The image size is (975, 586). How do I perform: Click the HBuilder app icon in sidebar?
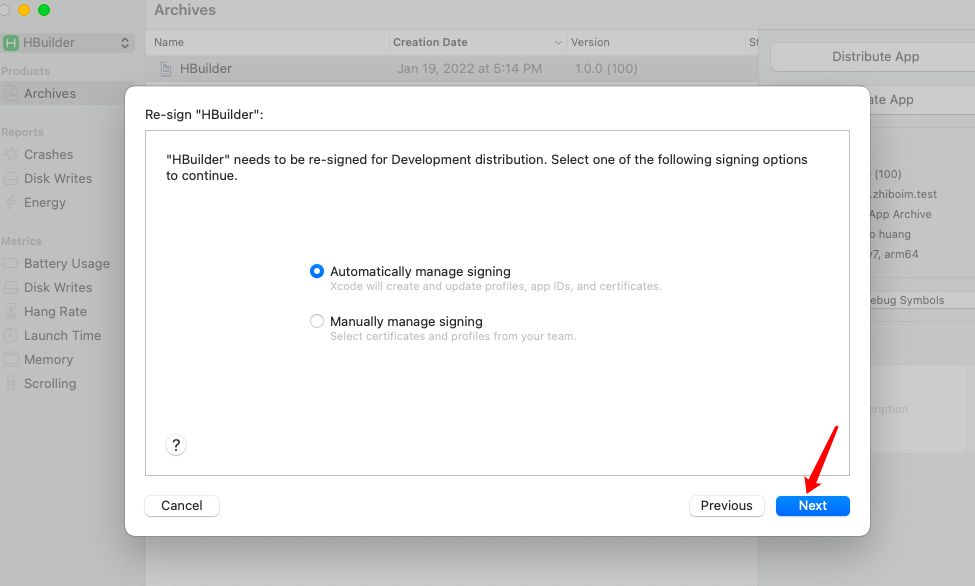pos(11,42)
